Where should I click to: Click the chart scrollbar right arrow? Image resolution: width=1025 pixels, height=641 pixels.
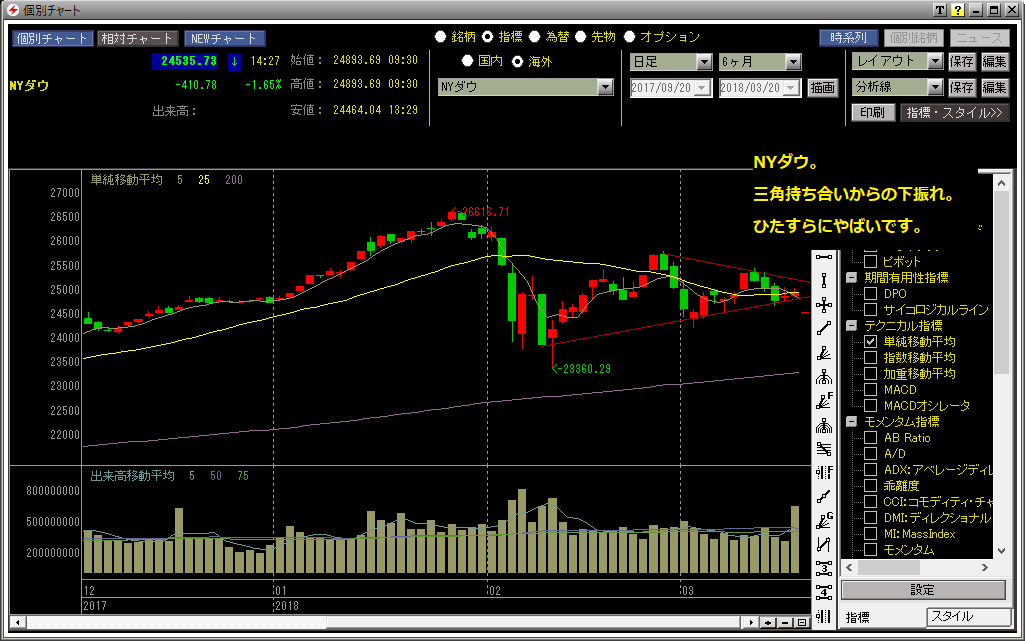[751, 623]
